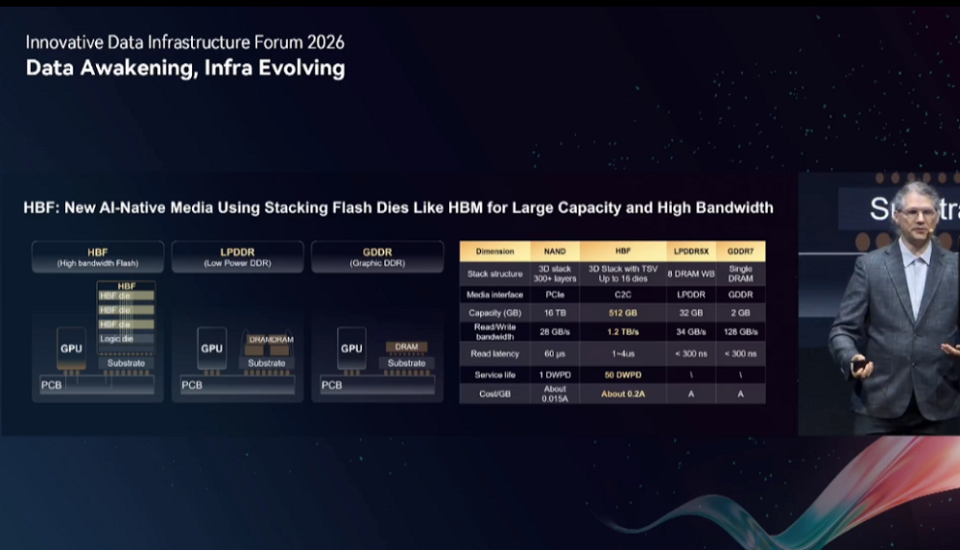Screen dimensions: 960x550
Task: Click the GPU chip in the HBF diagram
Action: click(71, 348)
